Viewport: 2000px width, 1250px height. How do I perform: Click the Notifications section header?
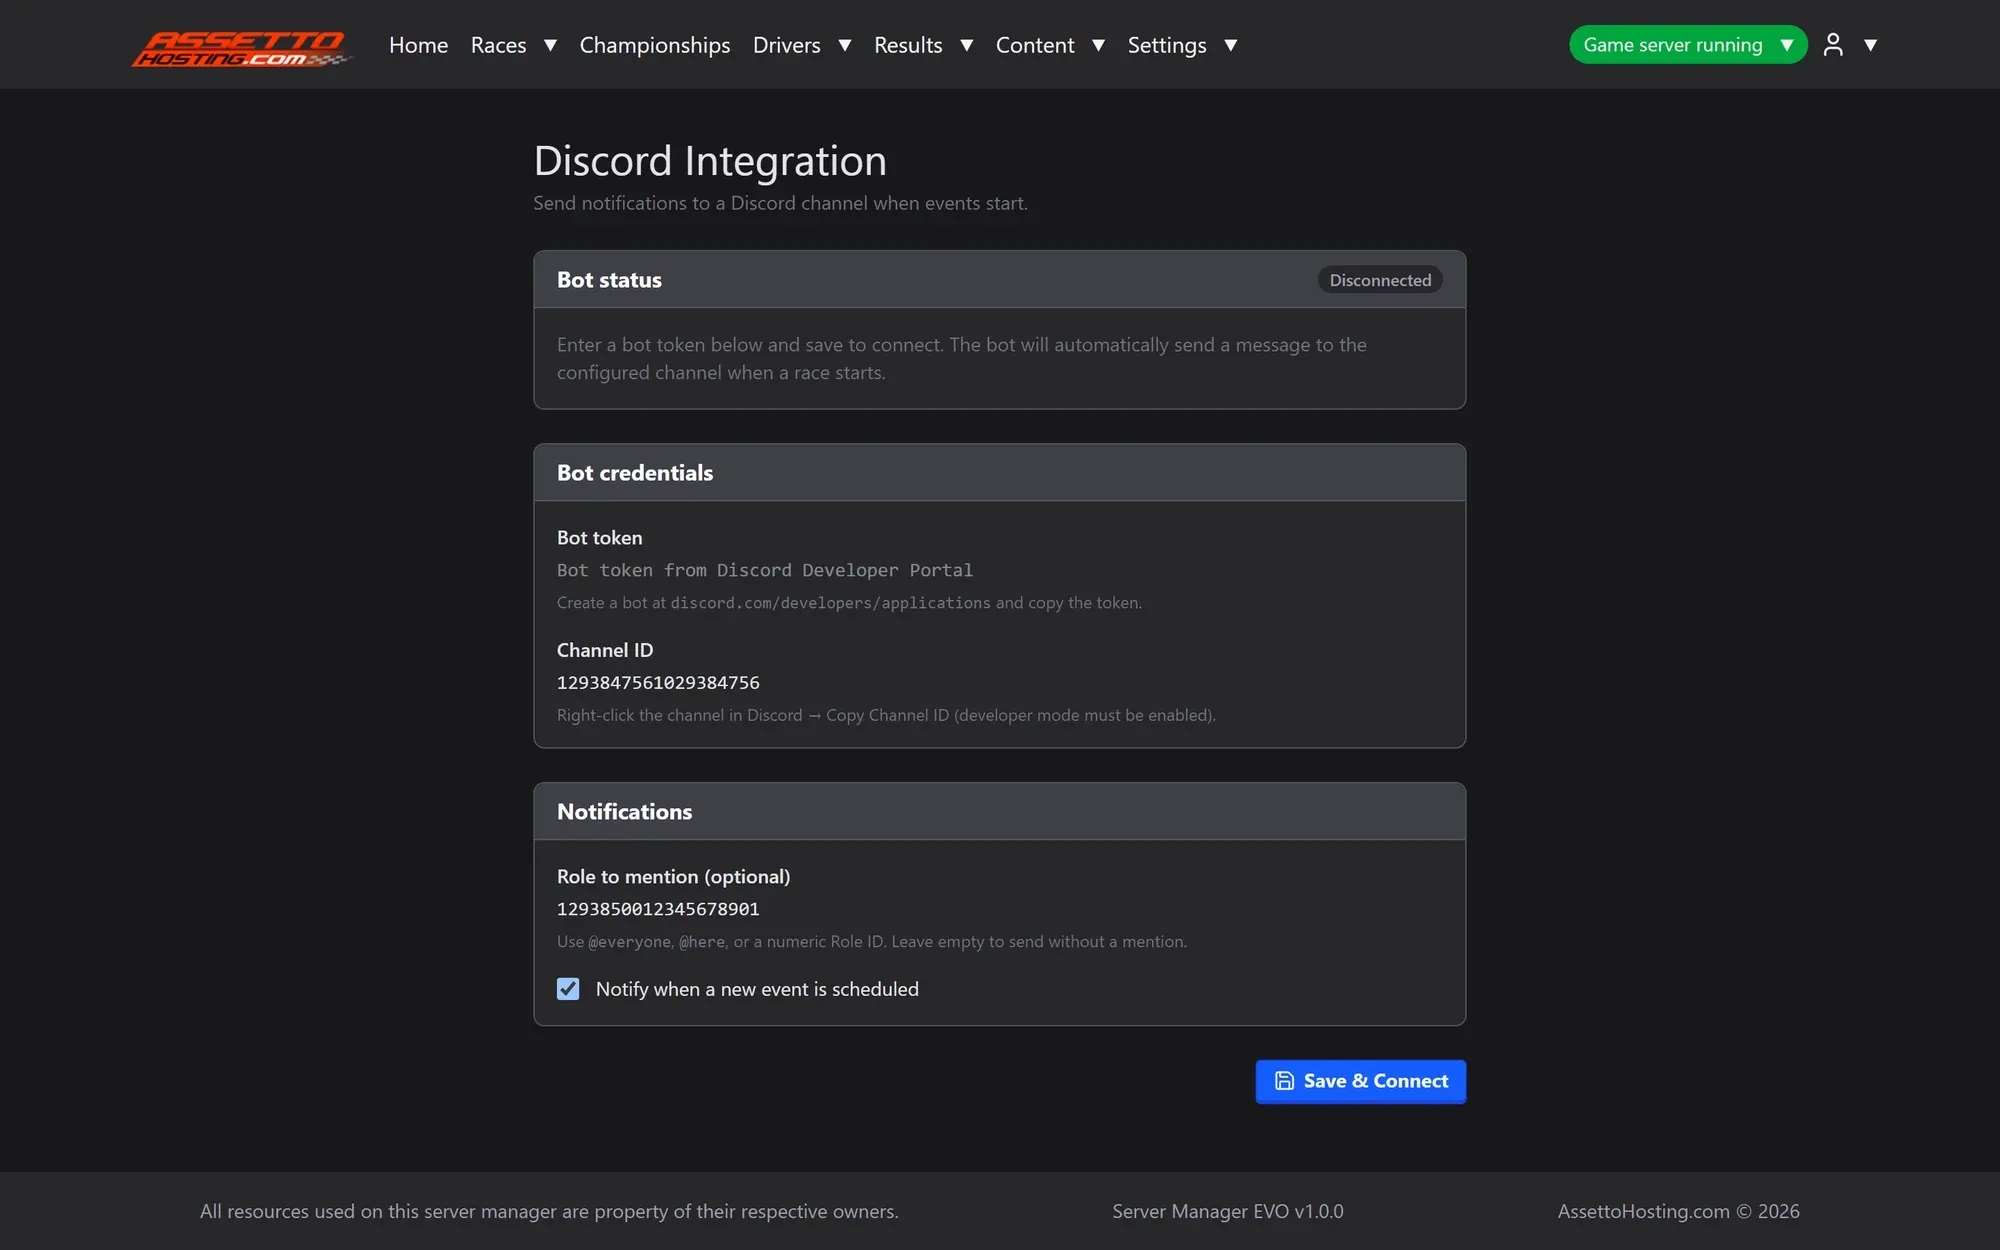click(999, 812)
